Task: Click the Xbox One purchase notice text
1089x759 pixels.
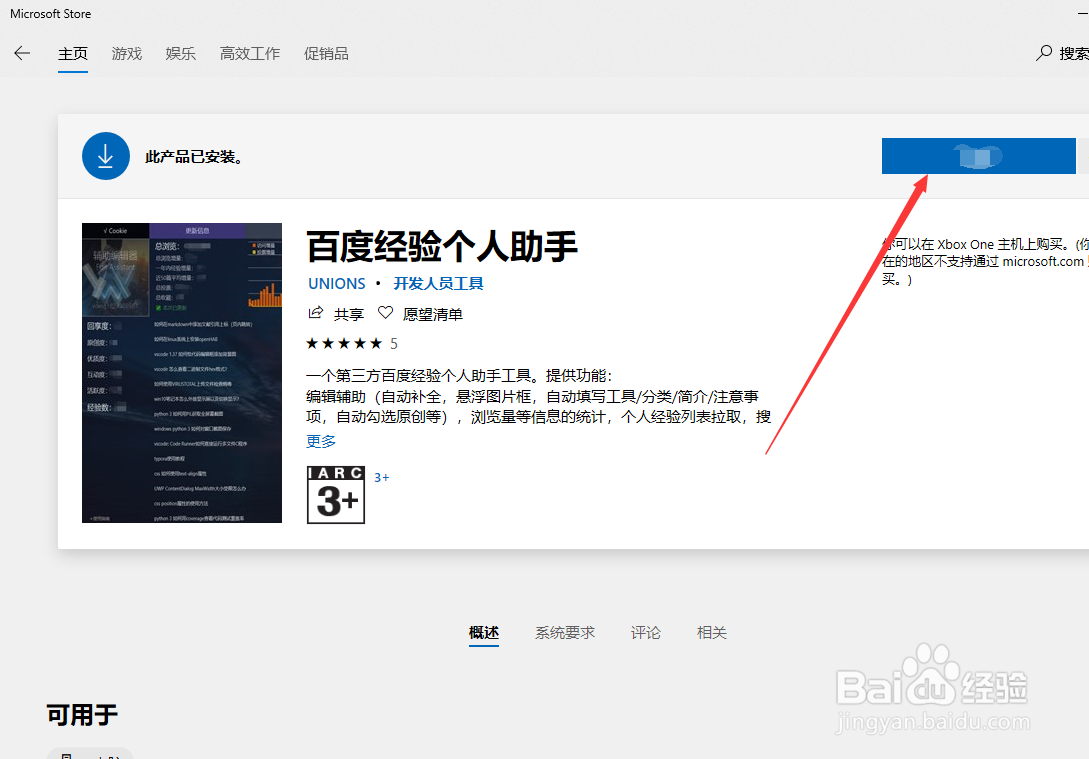Action: [x=985, y=262]
